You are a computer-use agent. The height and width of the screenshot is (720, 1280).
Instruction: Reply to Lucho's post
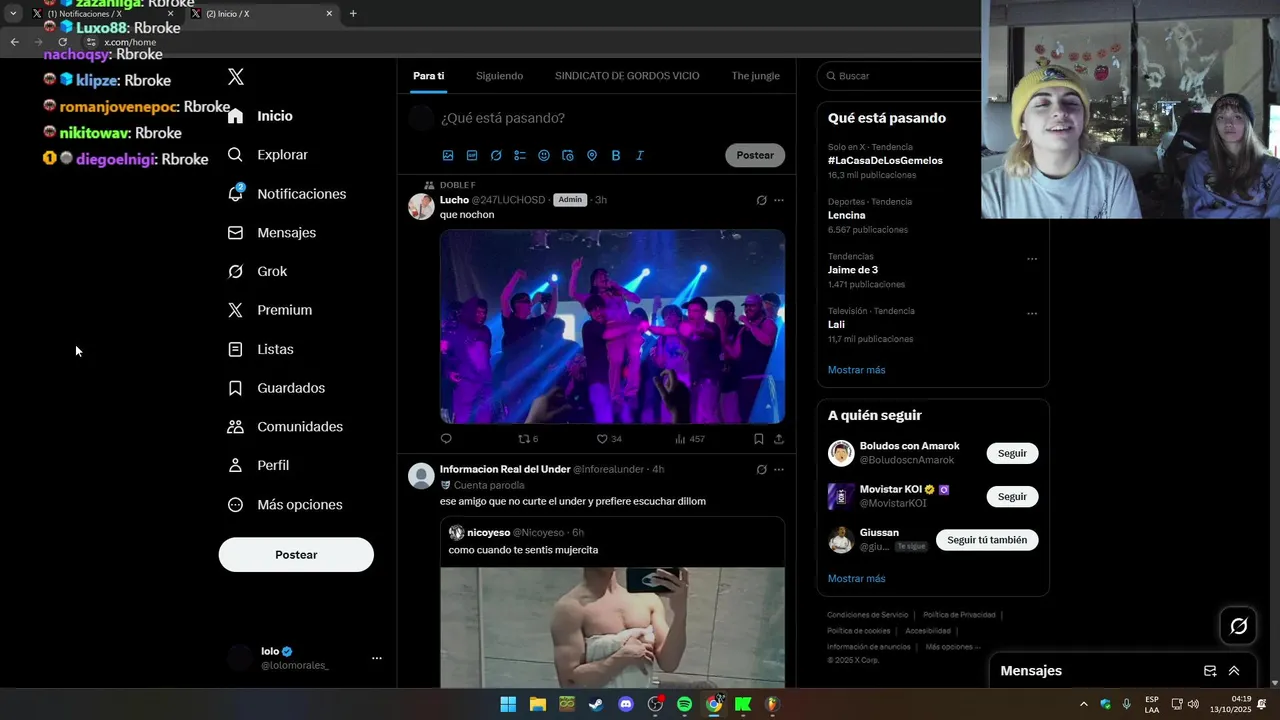point(446,438)
